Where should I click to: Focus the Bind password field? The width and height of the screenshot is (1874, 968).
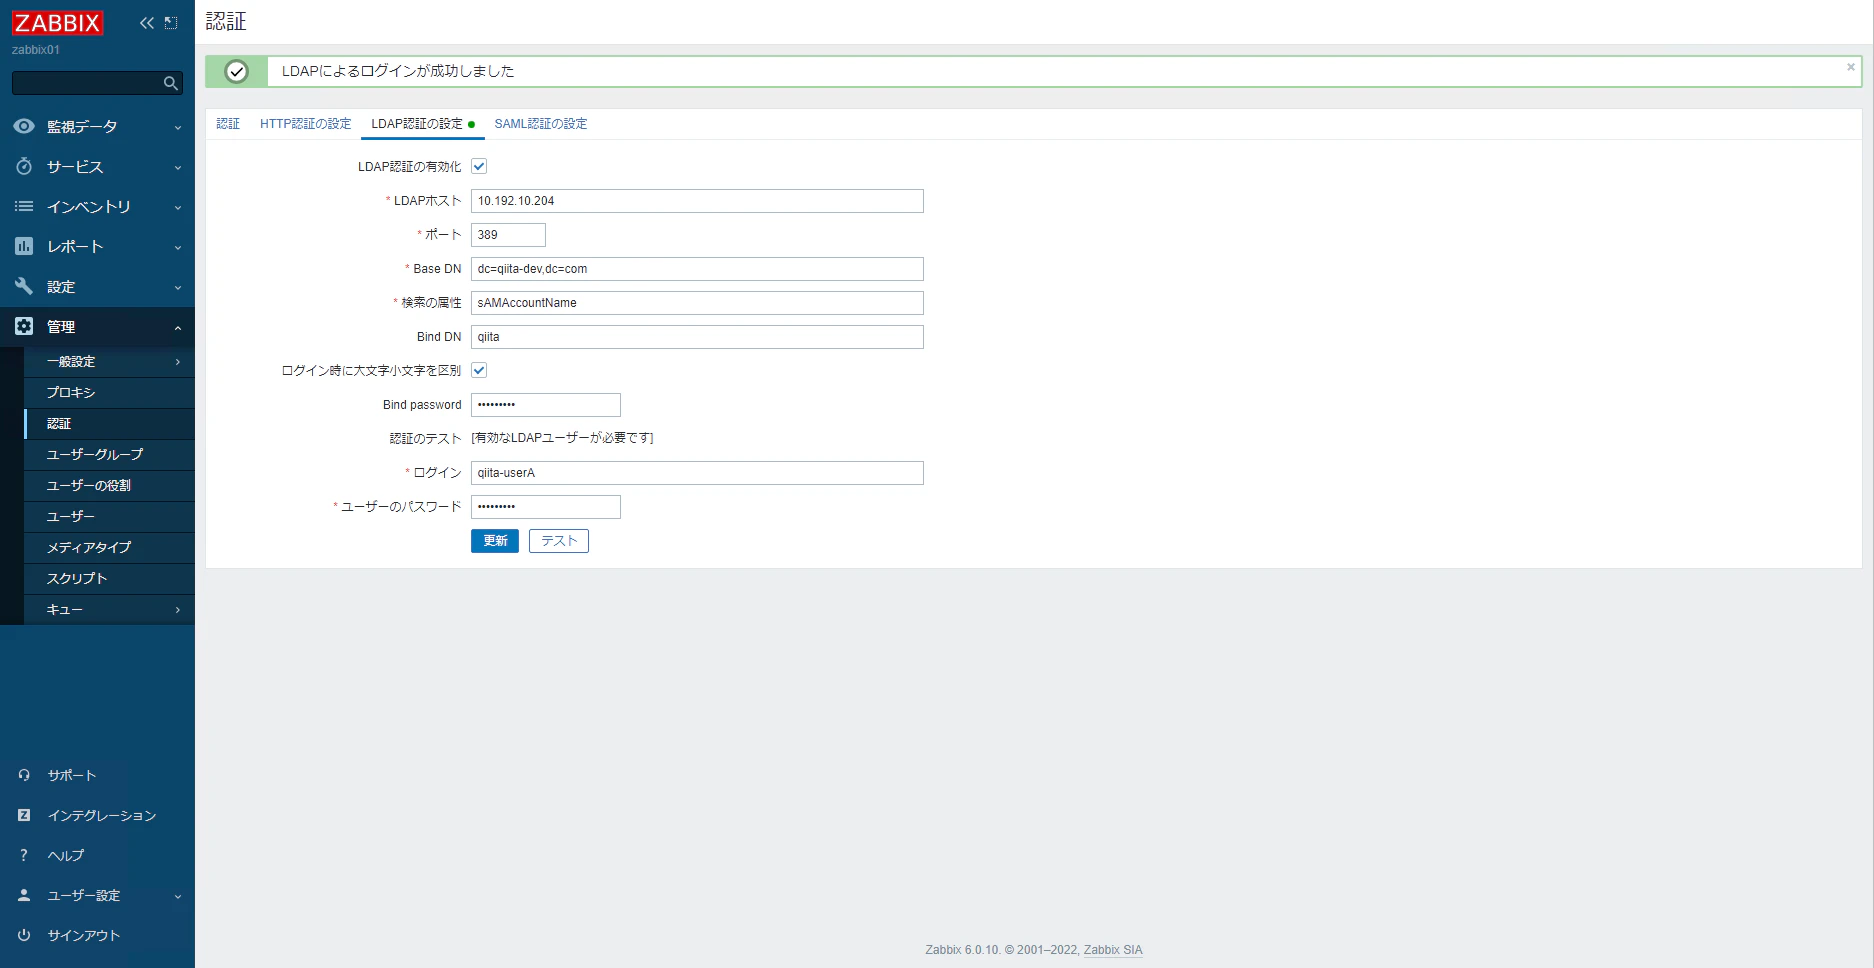click(x=546, y=405)
